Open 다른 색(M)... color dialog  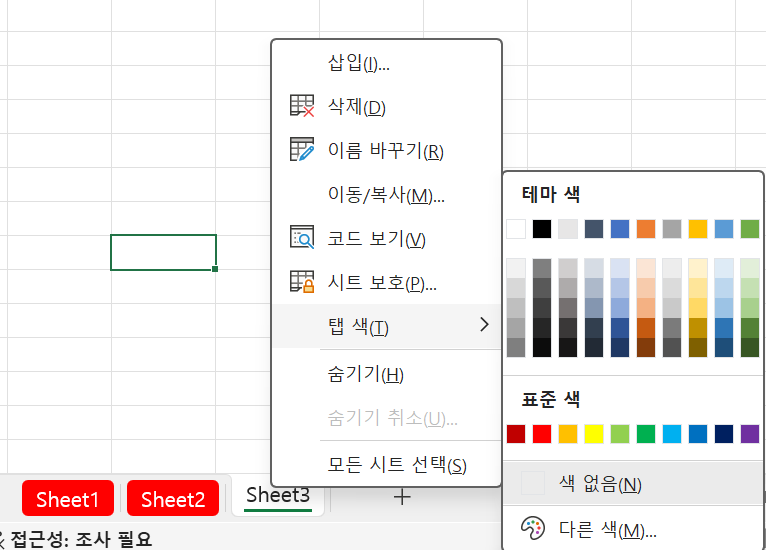pyautogui.click(x=633, y=529)
